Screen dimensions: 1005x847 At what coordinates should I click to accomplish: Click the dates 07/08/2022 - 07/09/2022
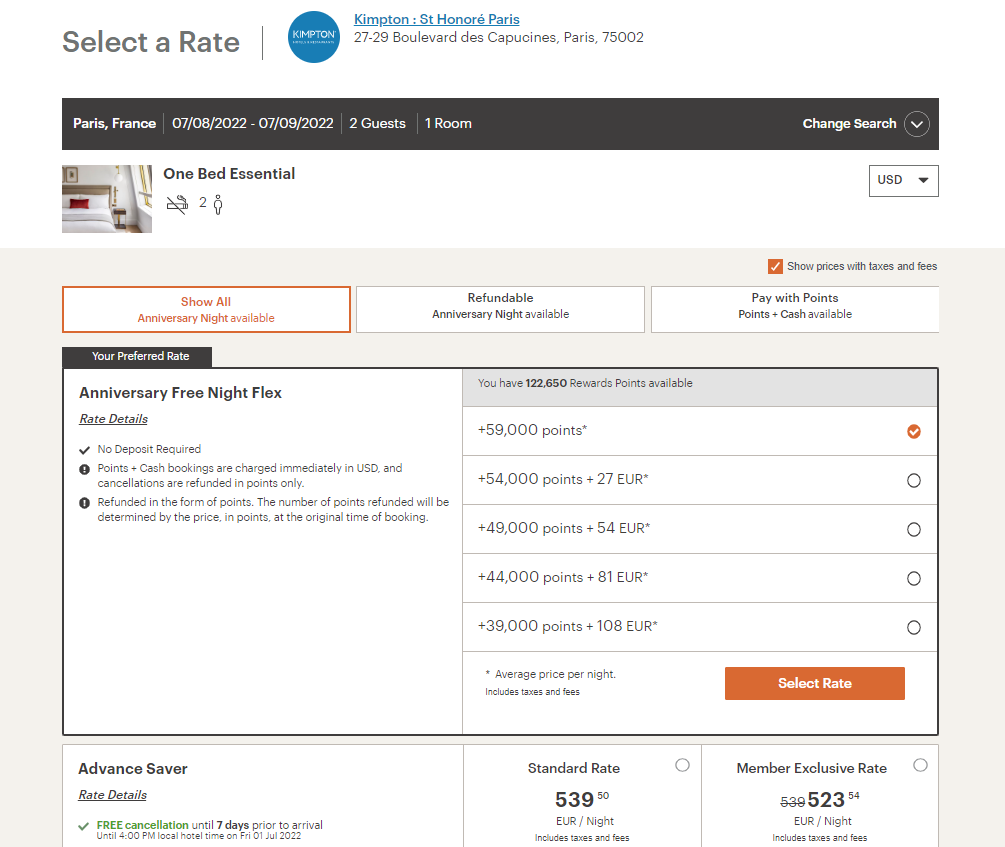coord(253,124)
